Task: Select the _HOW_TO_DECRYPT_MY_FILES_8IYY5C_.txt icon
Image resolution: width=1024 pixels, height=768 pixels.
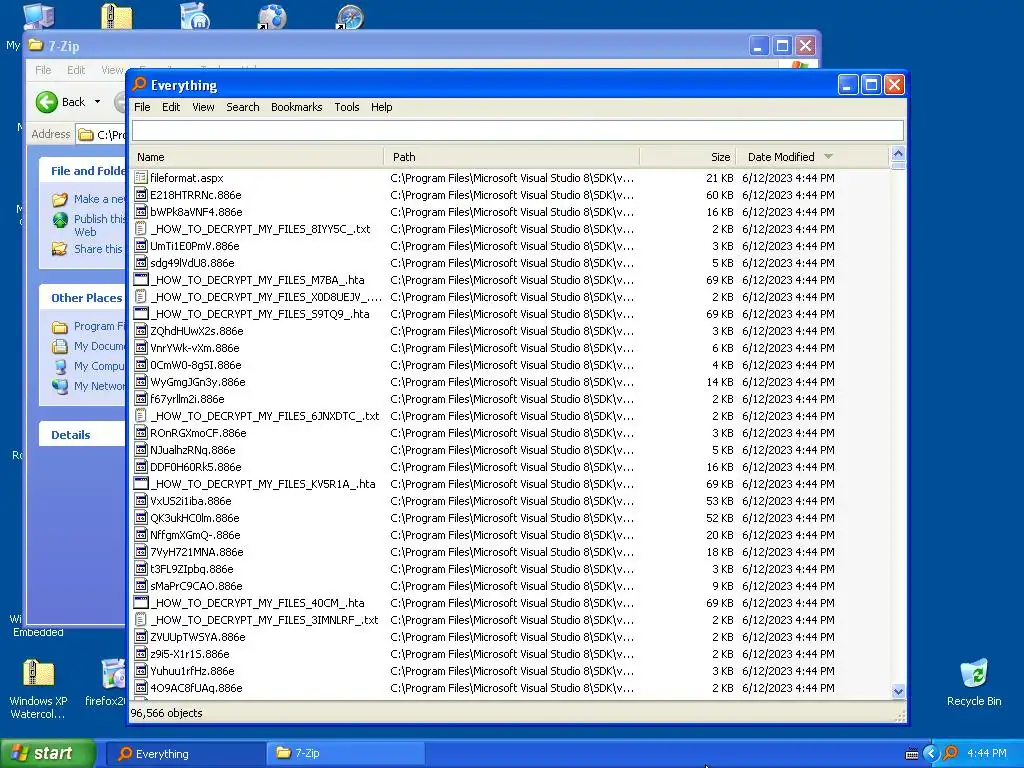Action: click(x=140, y=229)
